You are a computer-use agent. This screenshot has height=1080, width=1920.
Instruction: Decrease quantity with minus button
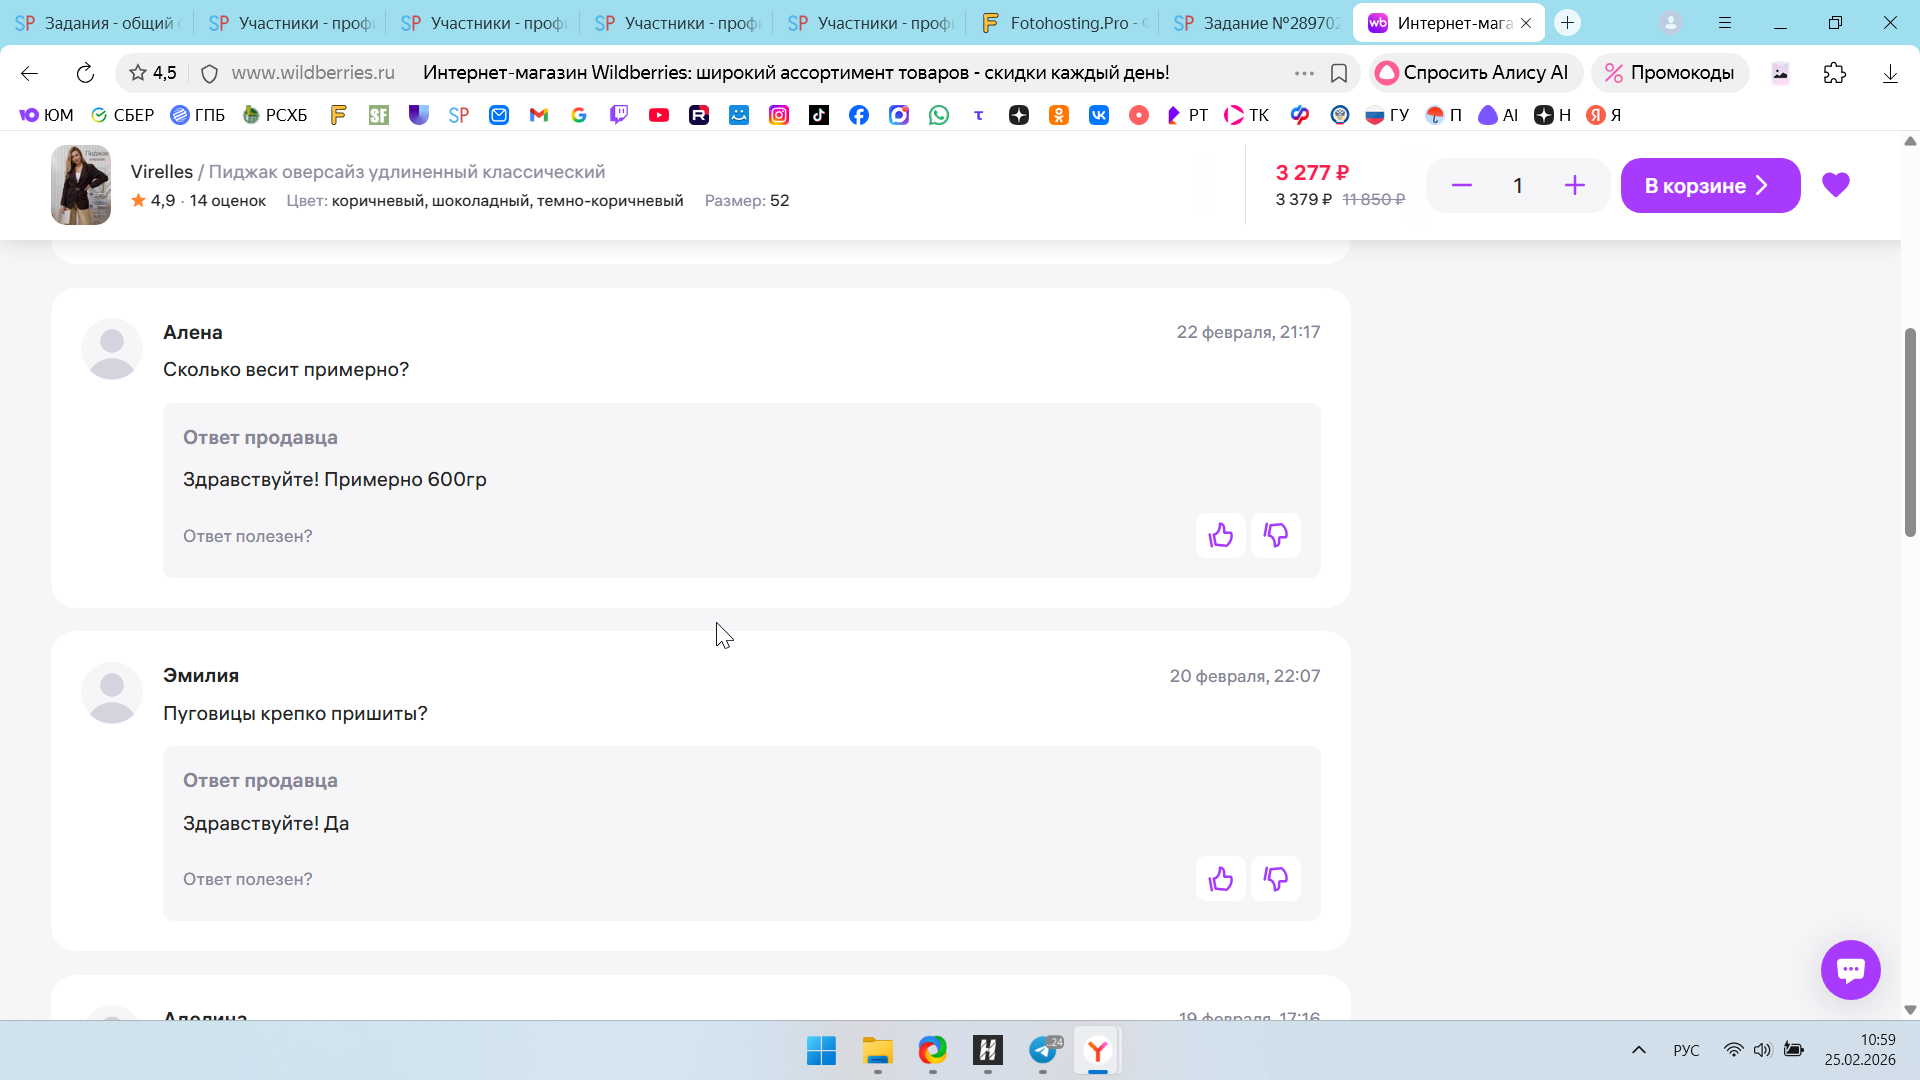pyautogui.click(x=1461, y=185)
